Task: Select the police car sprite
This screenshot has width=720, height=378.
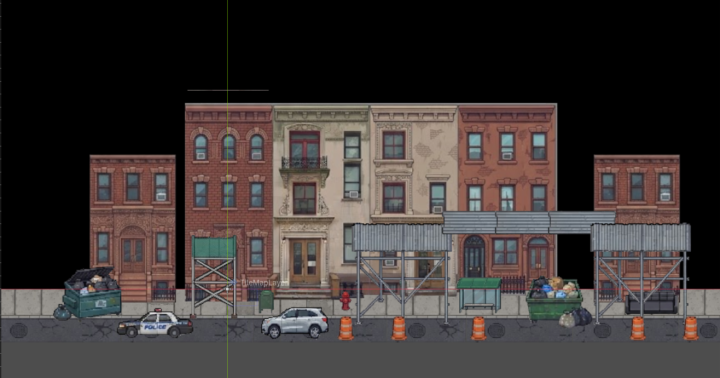Action: (x=155, y=323)
